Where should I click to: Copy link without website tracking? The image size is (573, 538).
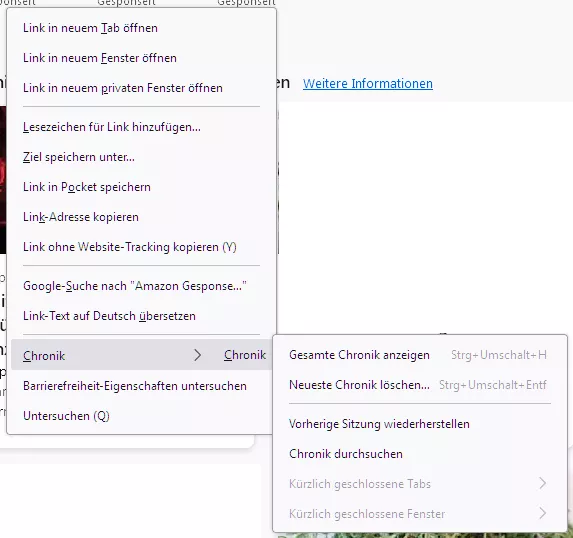tap(141, 247)
